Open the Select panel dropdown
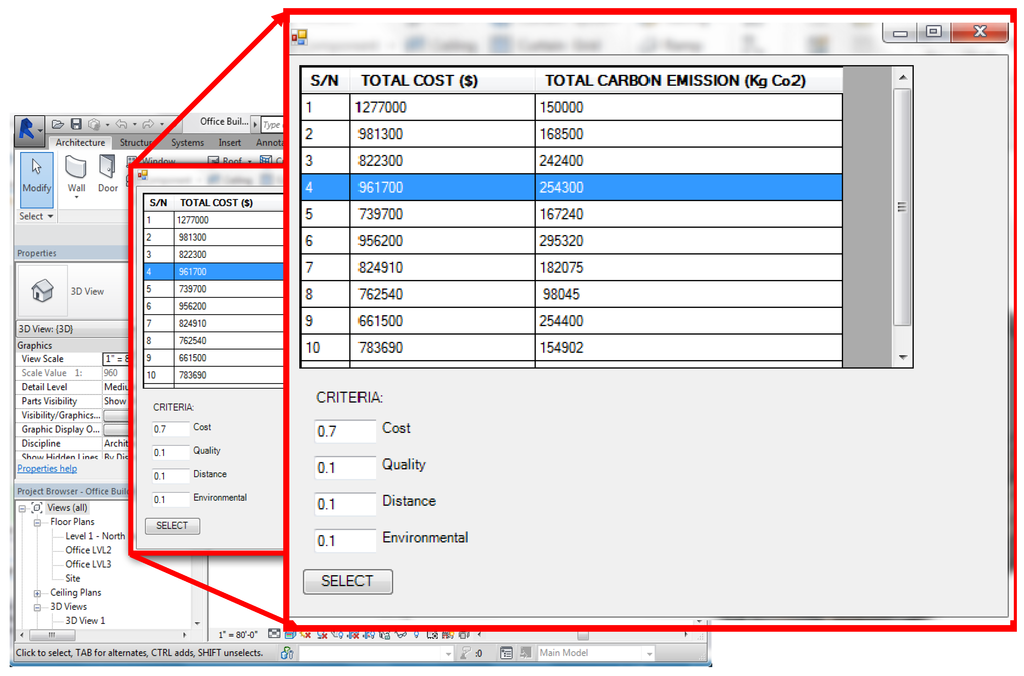1024x676 pixels. pos(37,216)
